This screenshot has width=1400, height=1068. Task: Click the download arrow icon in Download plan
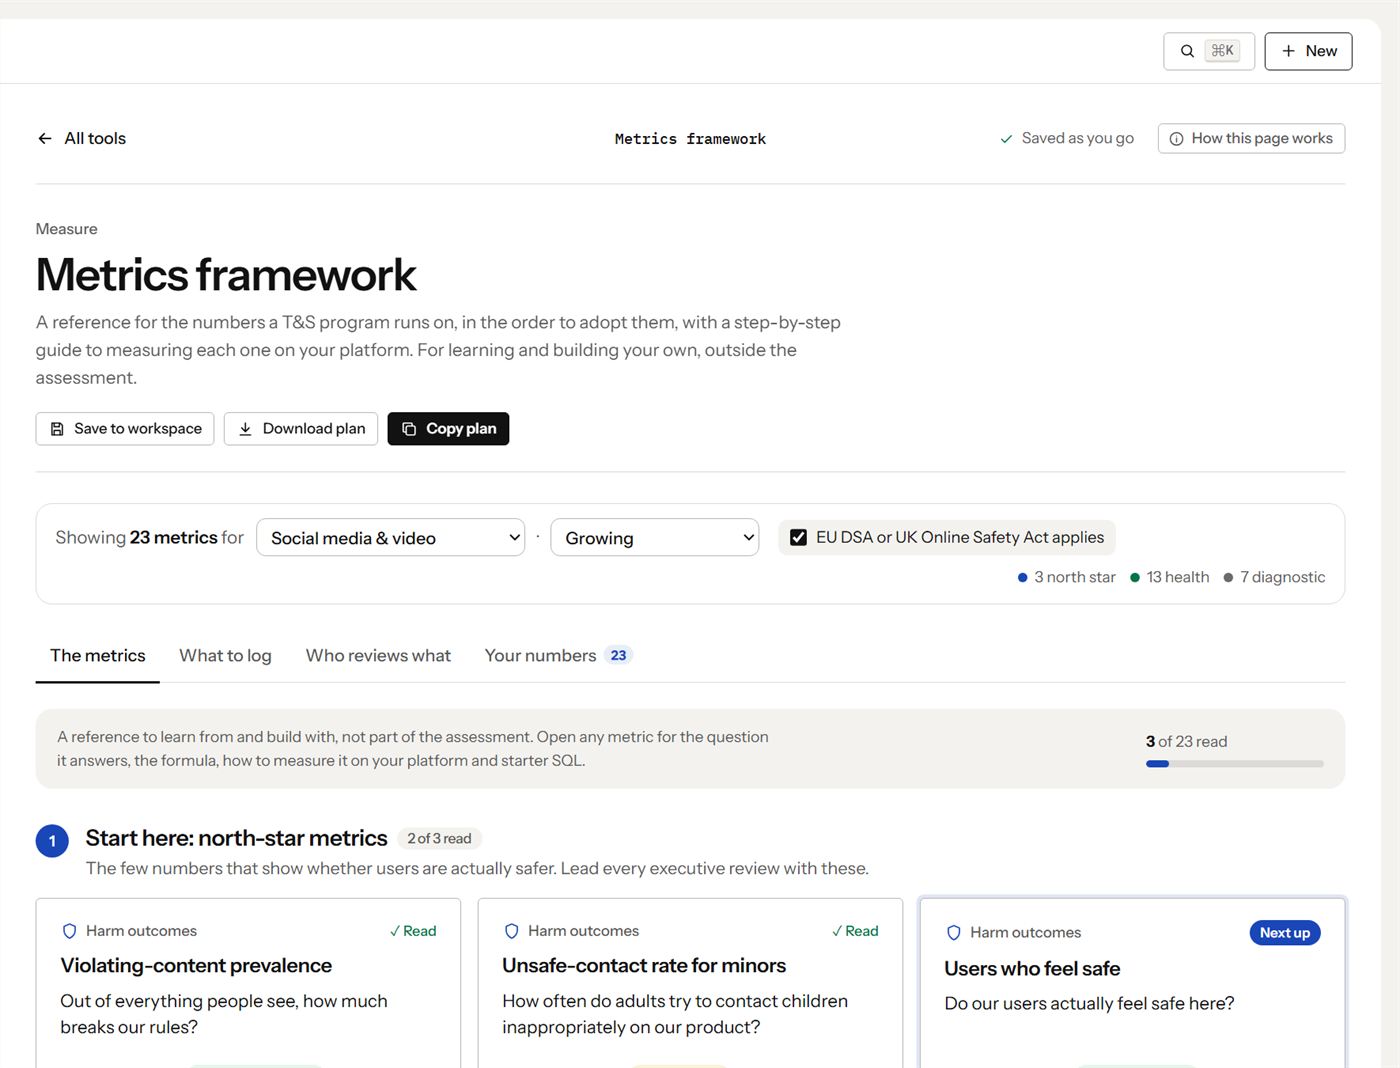[245, 429]
